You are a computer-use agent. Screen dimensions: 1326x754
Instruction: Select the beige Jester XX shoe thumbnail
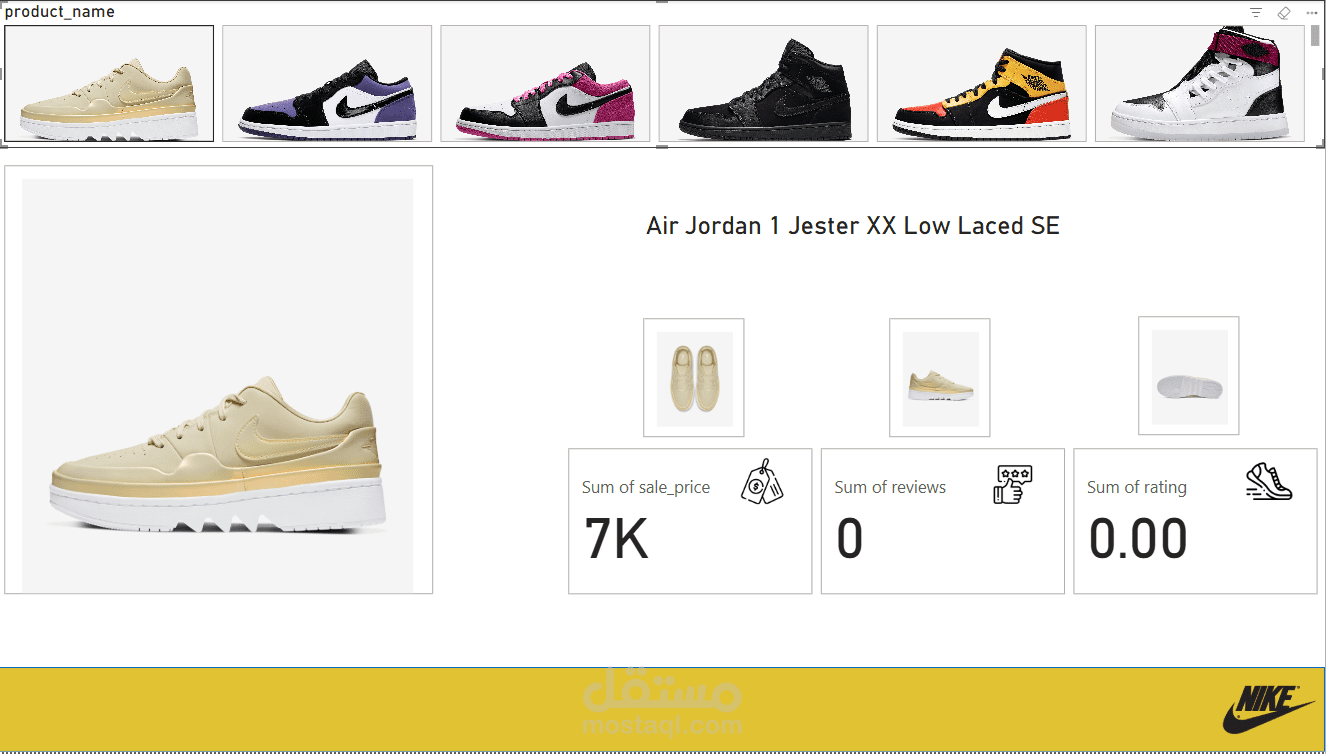coord(109,84)
